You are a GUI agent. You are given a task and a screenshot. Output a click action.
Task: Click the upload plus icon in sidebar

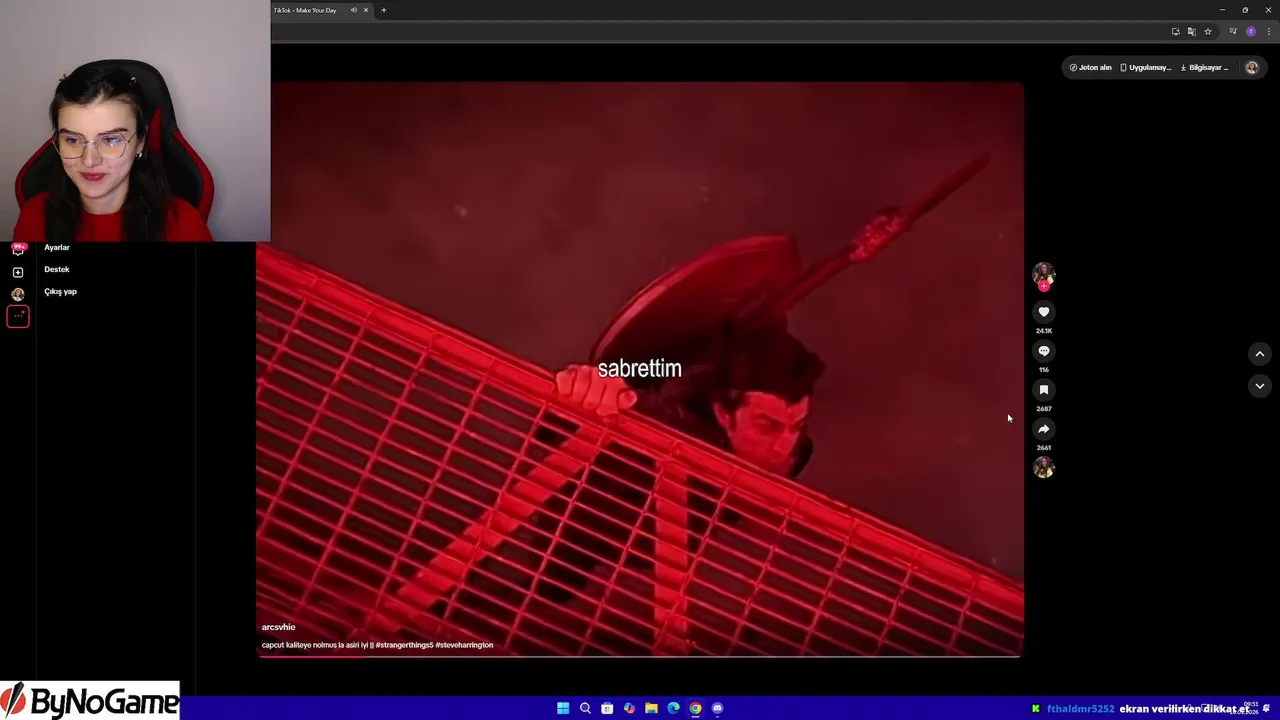[18, 272]
